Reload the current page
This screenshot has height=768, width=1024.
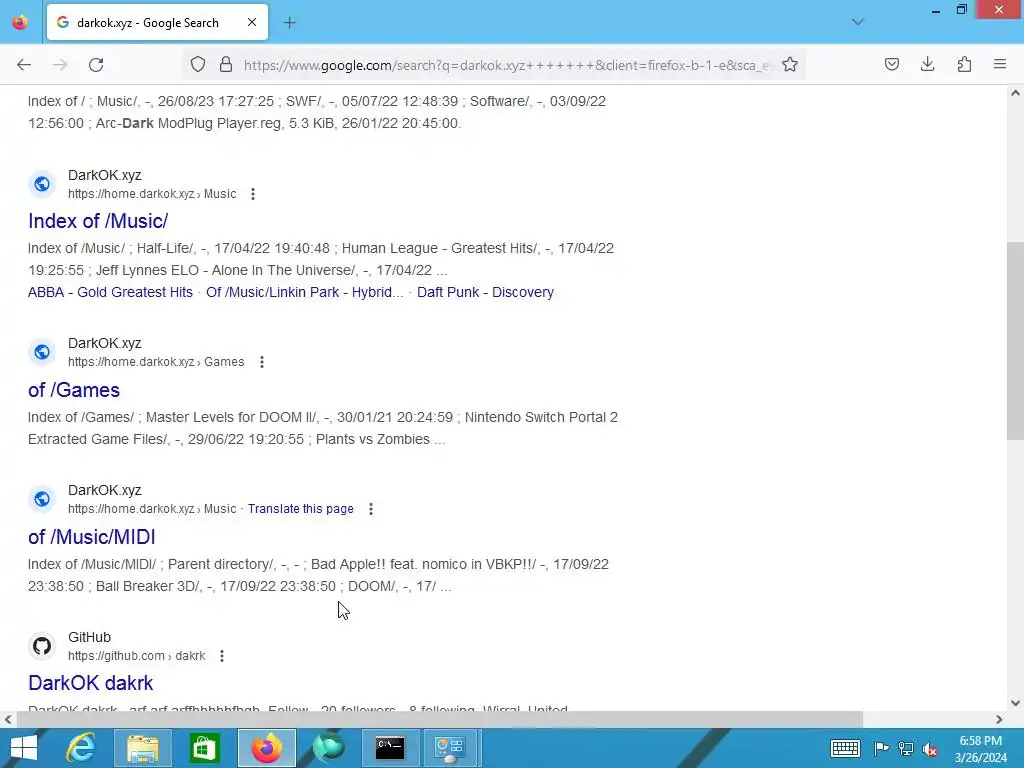96,65
